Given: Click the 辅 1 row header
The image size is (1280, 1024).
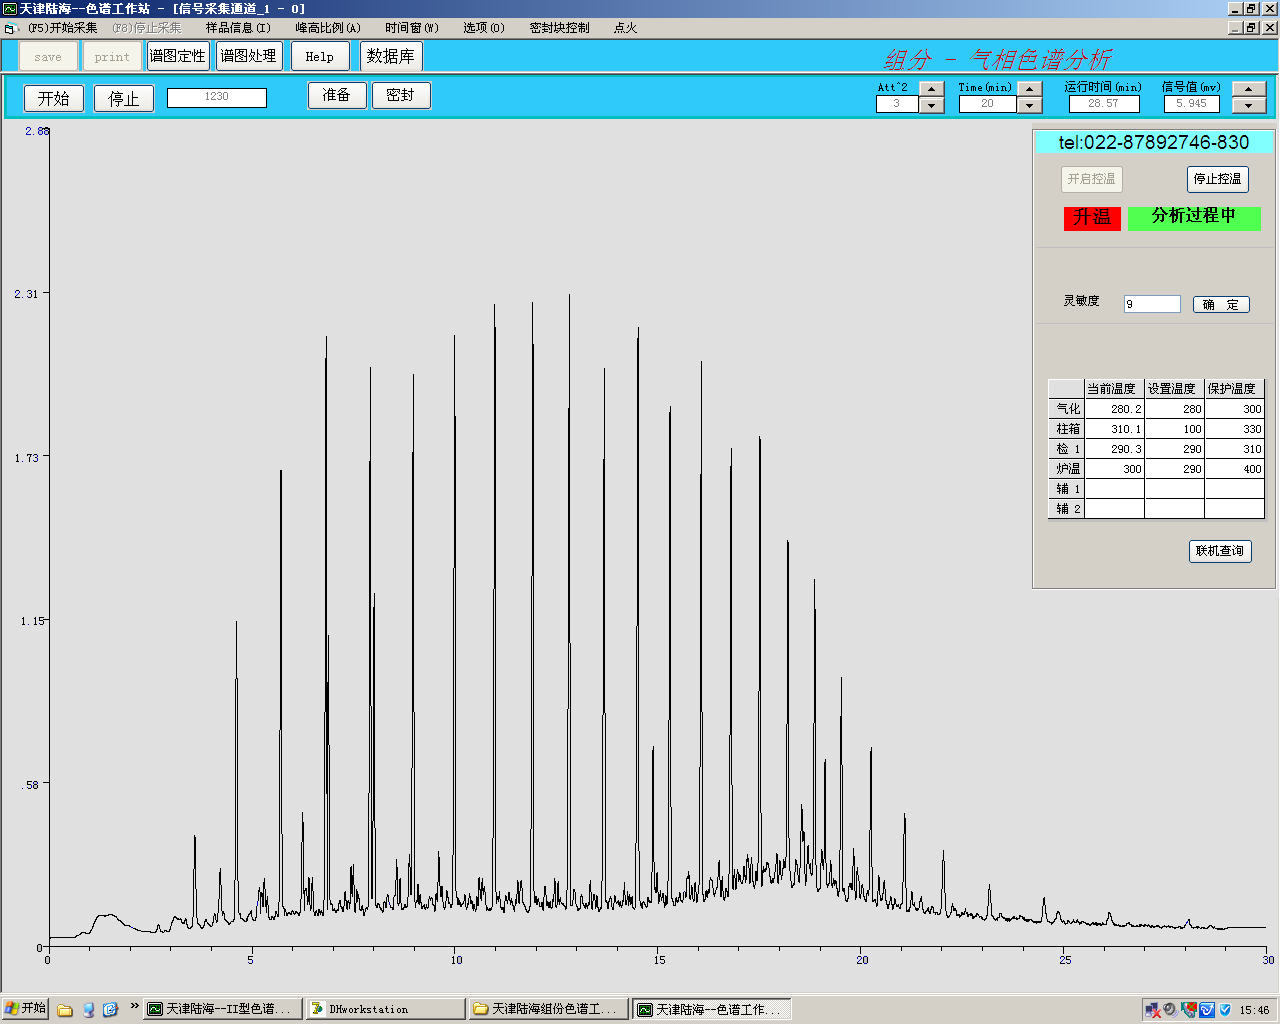Looking at the screenshot, I should point(1066,489).
